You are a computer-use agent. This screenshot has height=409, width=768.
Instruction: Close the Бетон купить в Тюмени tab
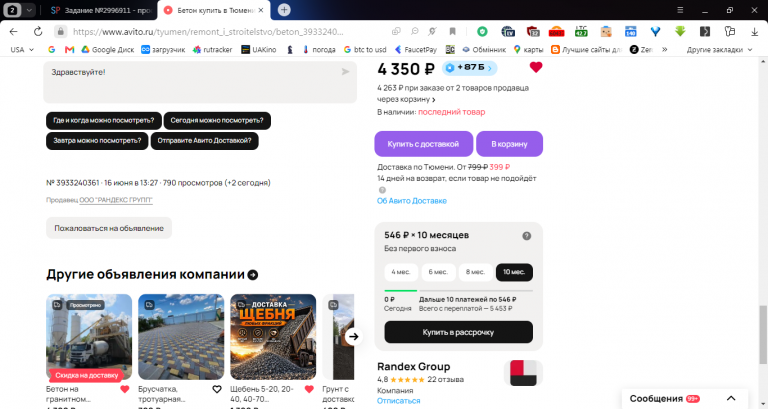coord(261,10)
